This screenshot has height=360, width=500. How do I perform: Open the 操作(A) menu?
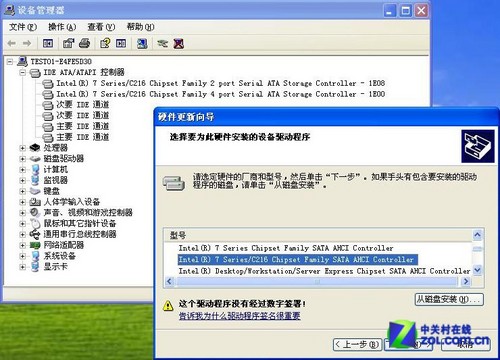coord(62,27)
